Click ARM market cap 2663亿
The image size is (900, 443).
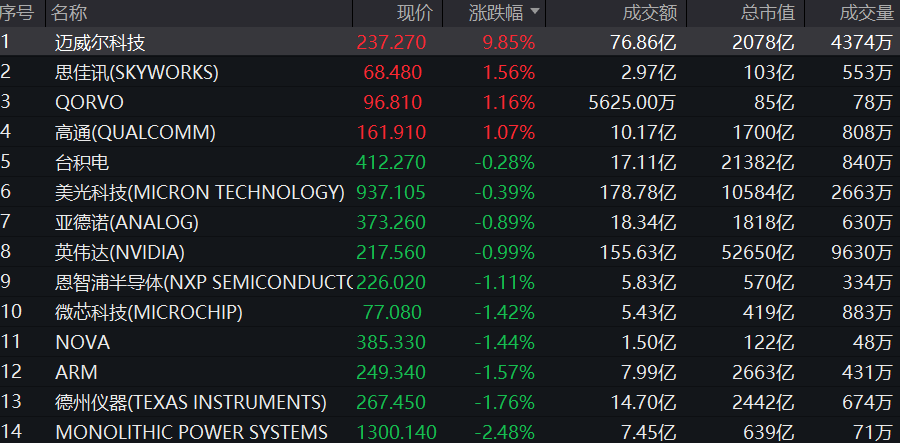point(763,372)
